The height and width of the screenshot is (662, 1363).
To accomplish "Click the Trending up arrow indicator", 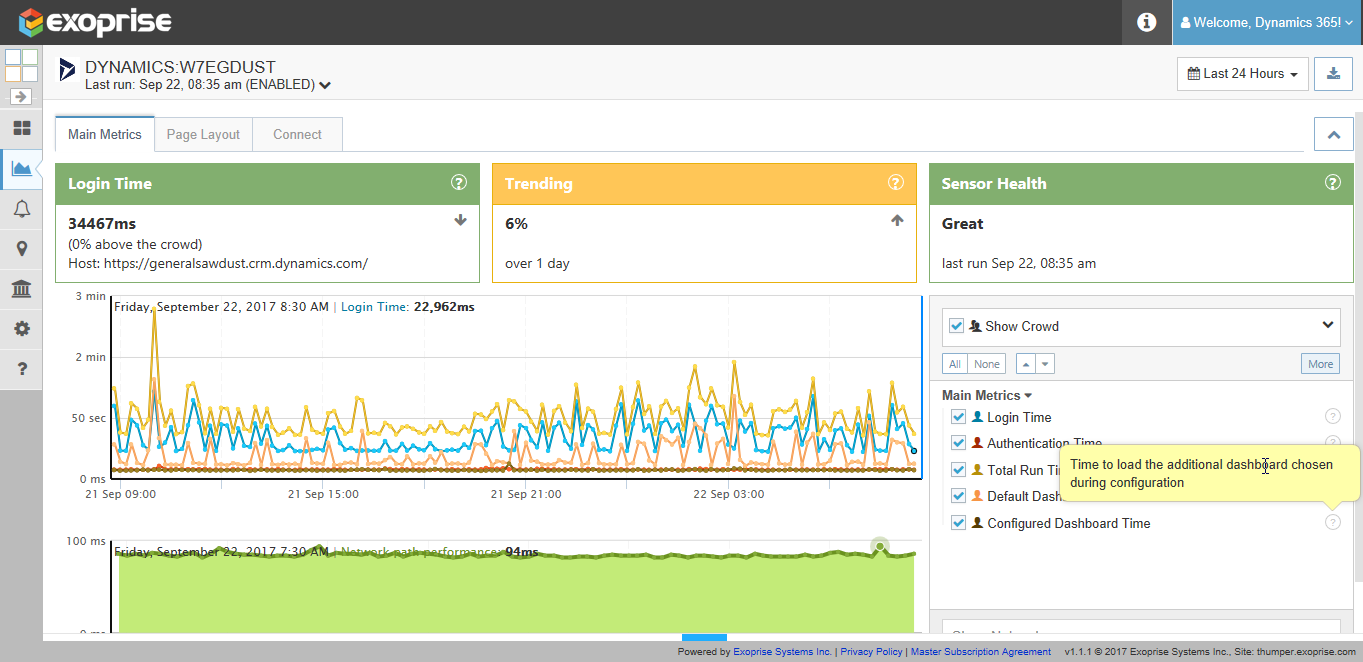I will (897, 220).
